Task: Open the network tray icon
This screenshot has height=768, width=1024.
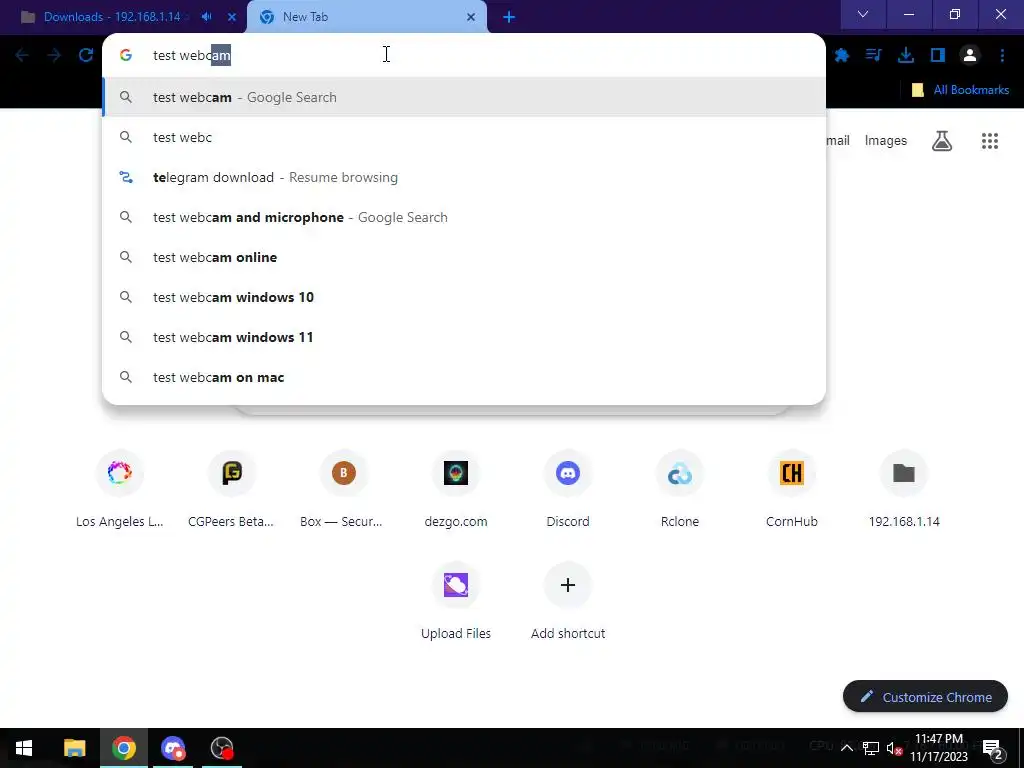Action: point(871,748)
